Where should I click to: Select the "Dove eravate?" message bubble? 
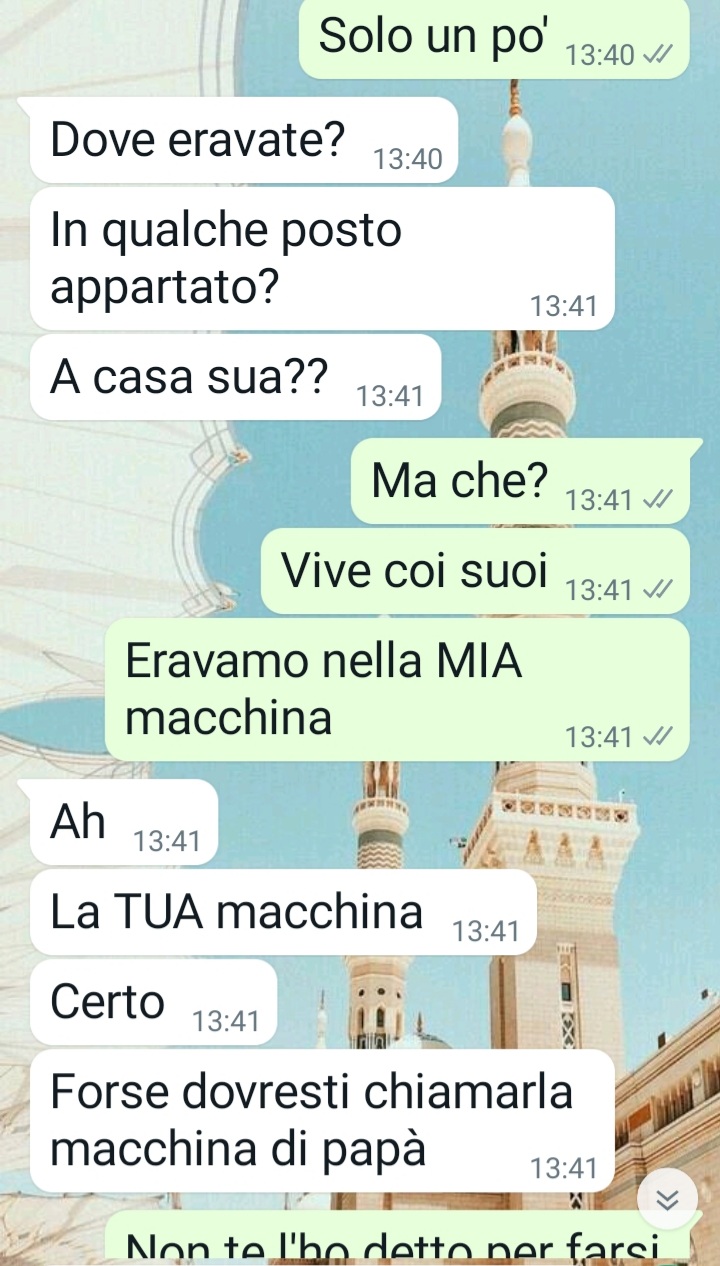tap(243, 141)
